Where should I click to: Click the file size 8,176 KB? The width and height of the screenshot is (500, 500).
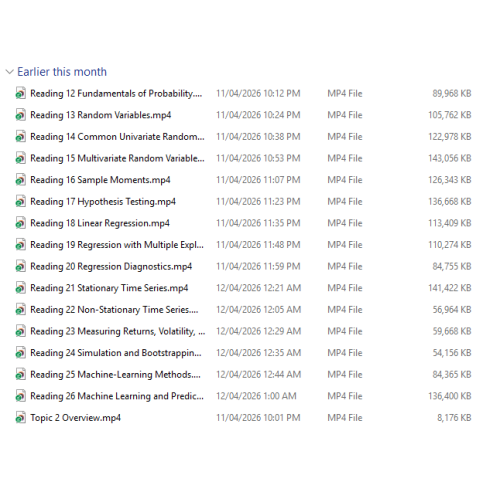[454, 418]
